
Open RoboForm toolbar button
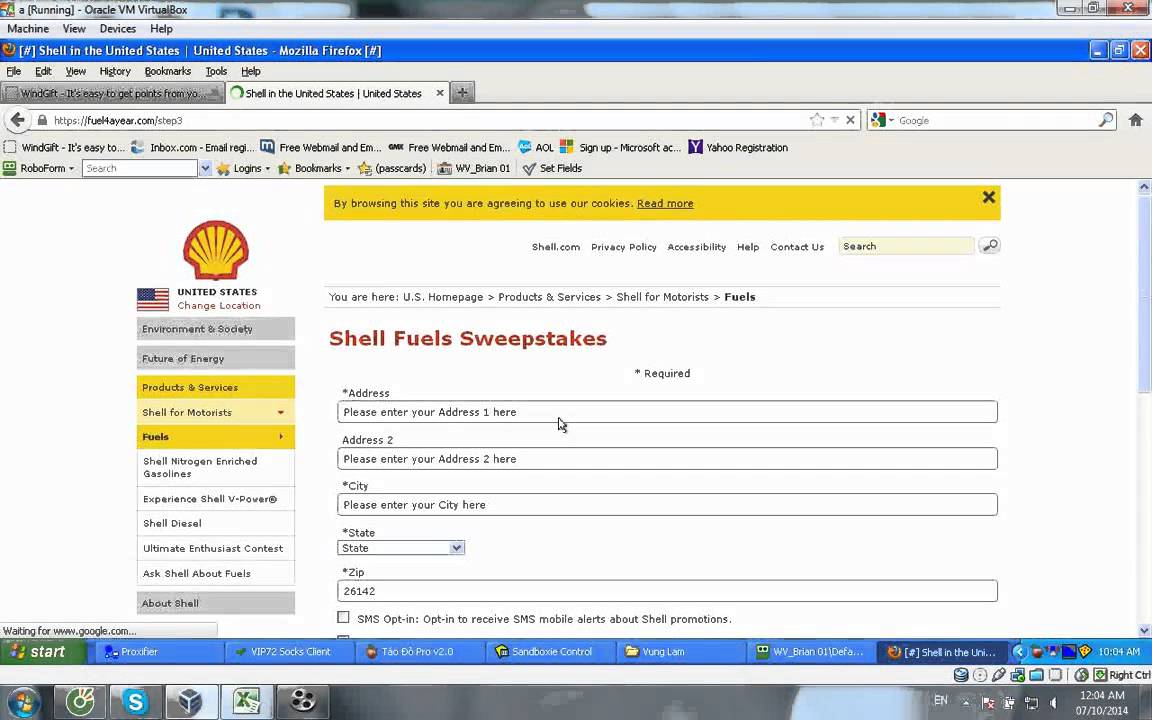38,168
